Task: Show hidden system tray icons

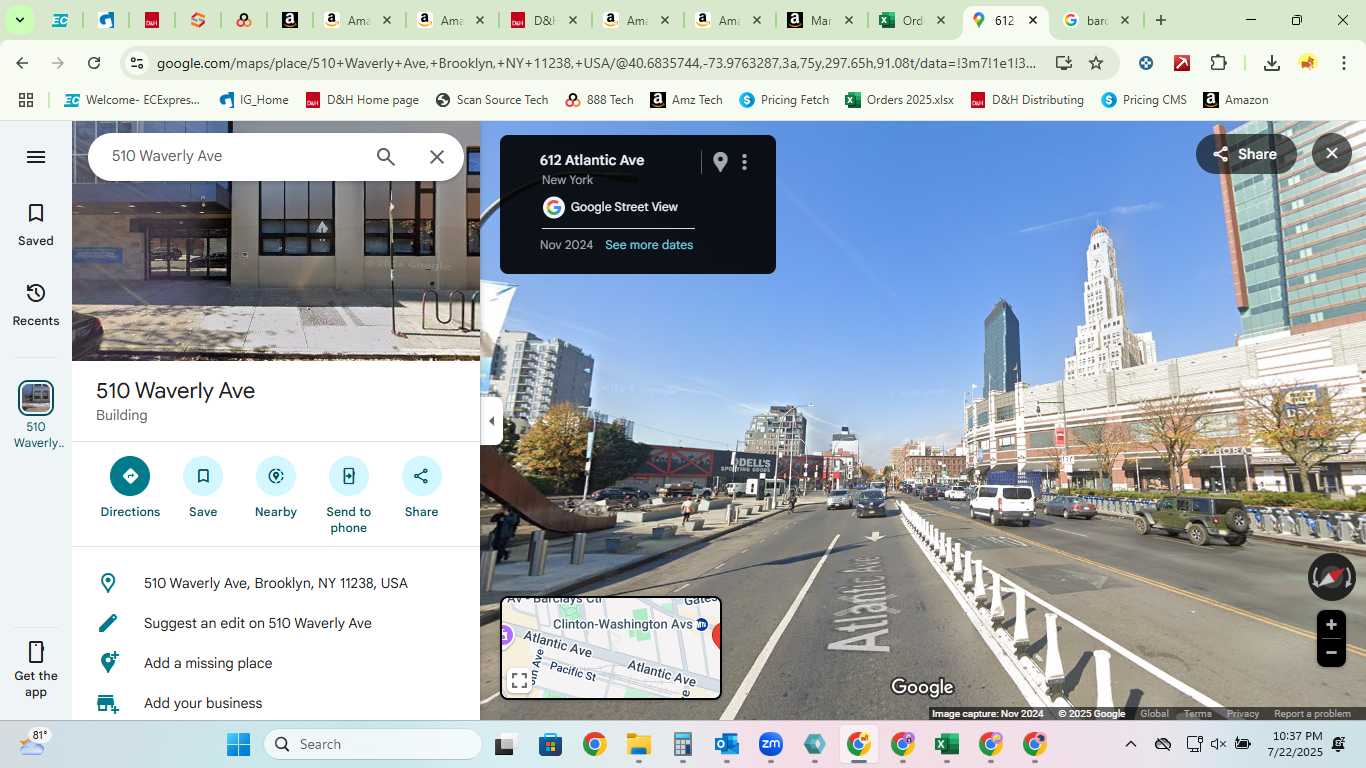Action: [x=1130, y=744]
